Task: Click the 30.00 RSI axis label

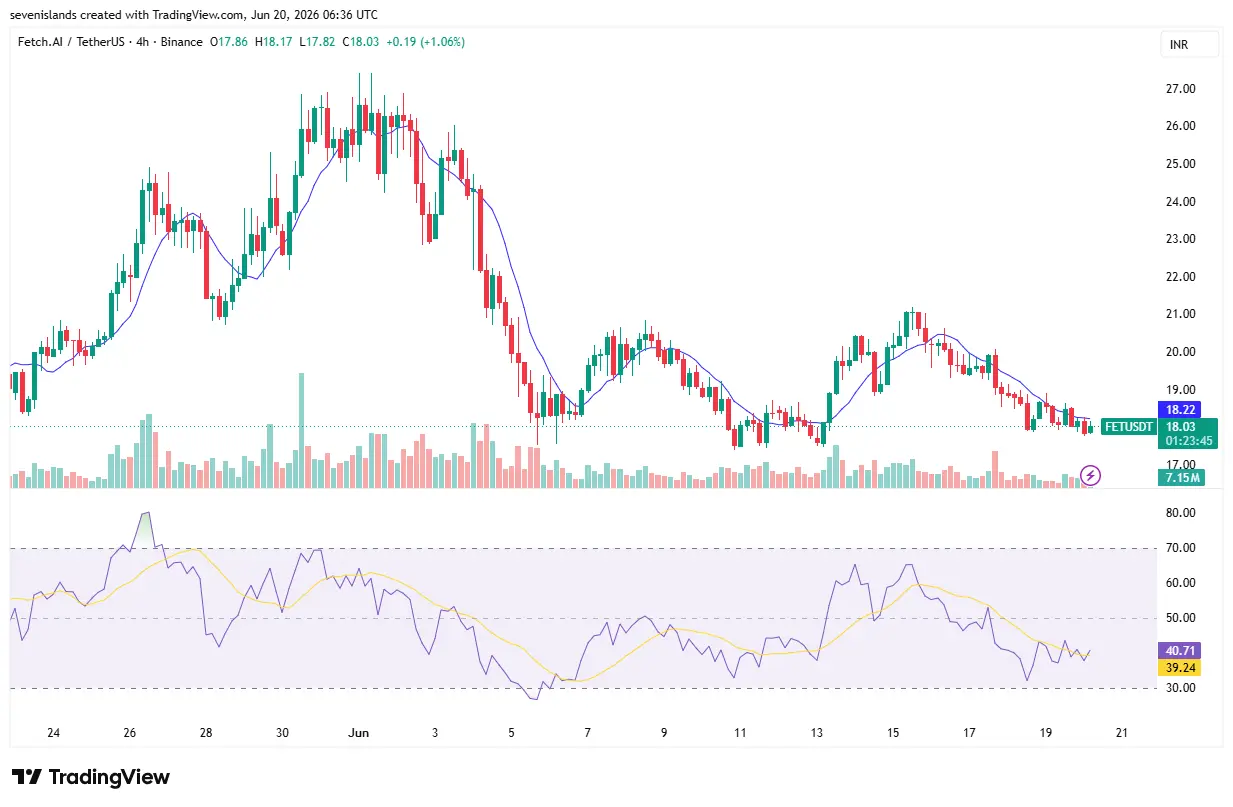Action: tap(1181, 688)
